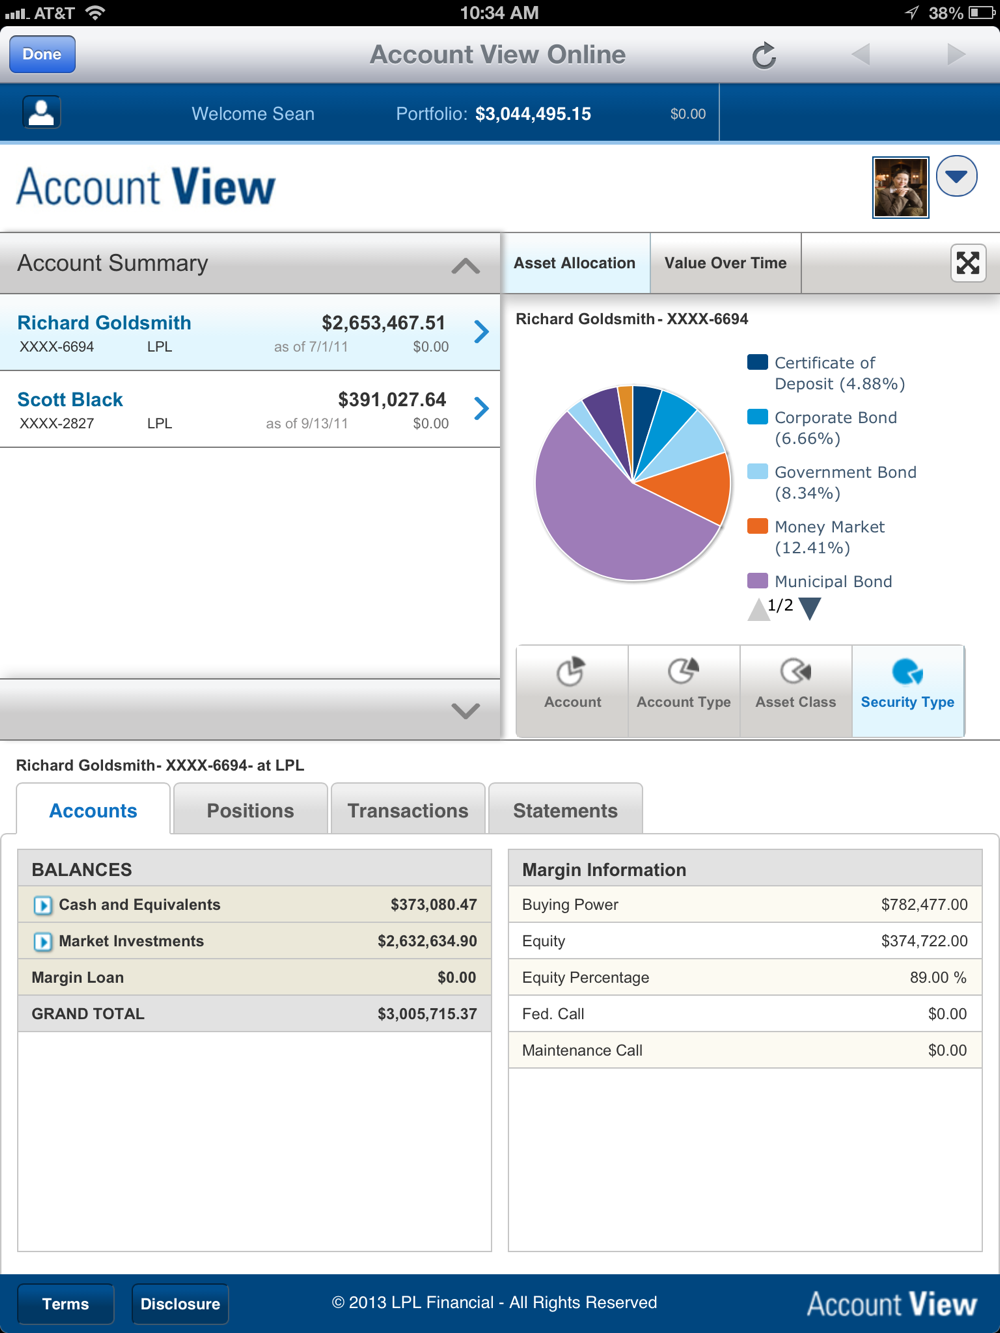This screenshot has height=1333, width=1000.
Task: Open the advisor dropdown arrow button
Action: tap(957, 177)
